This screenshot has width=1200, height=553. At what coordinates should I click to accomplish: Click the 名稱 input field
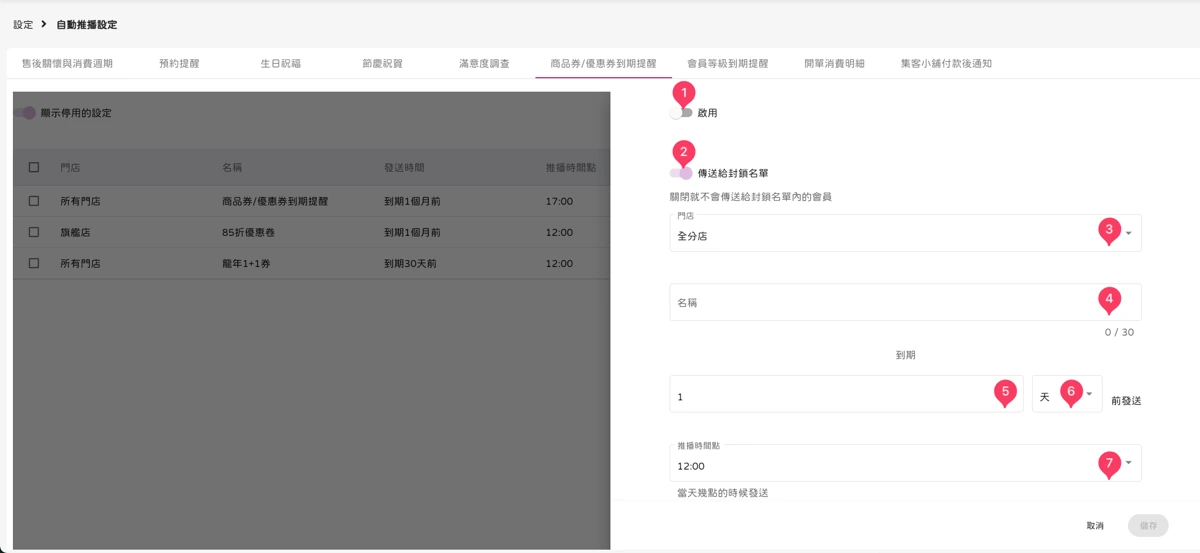905,302
